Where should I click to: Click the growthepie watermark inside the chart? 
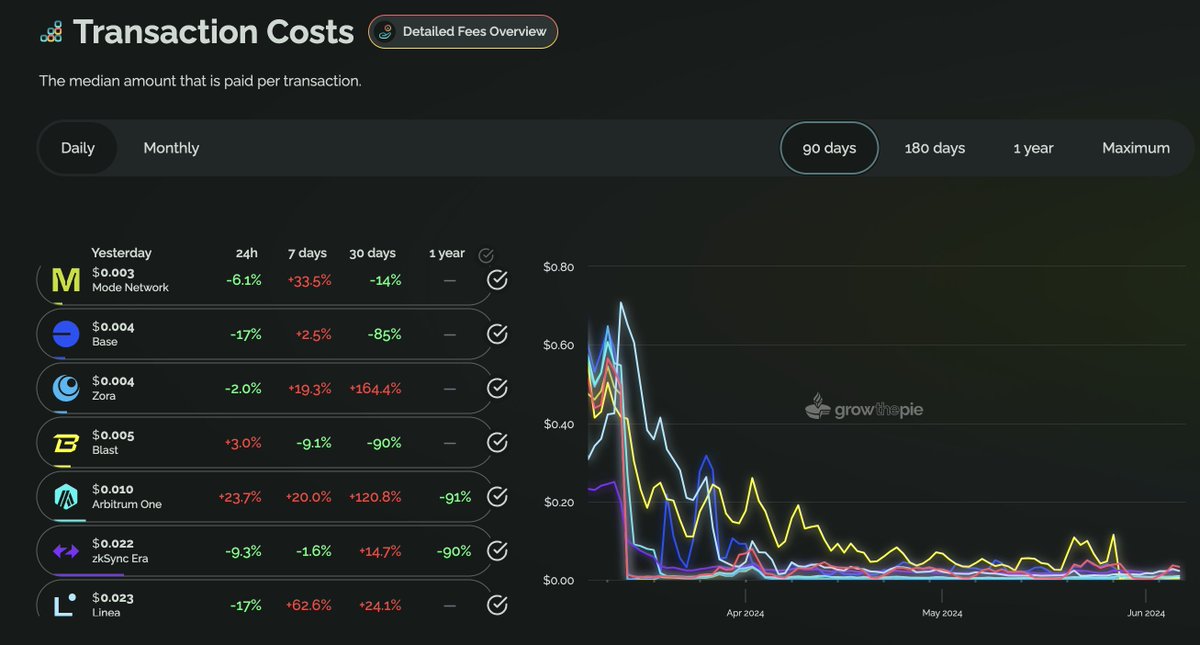(x=866, y=408)
